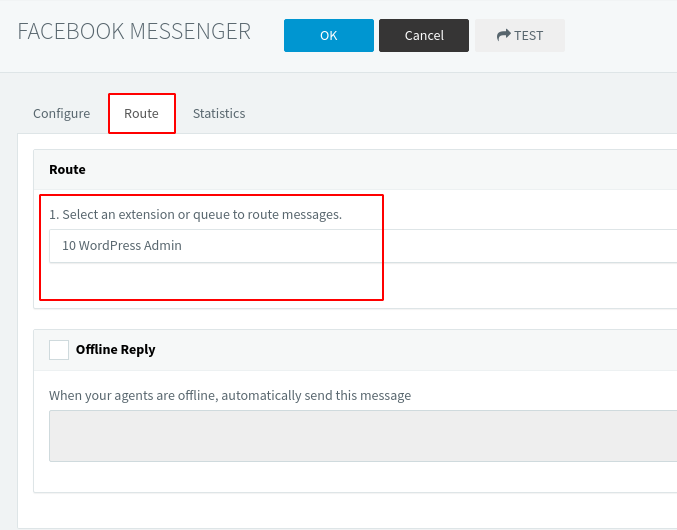Screen dimensions: 677x530
Task: Enable the Offline Reply checkbox
Action: tap(59, 350)
